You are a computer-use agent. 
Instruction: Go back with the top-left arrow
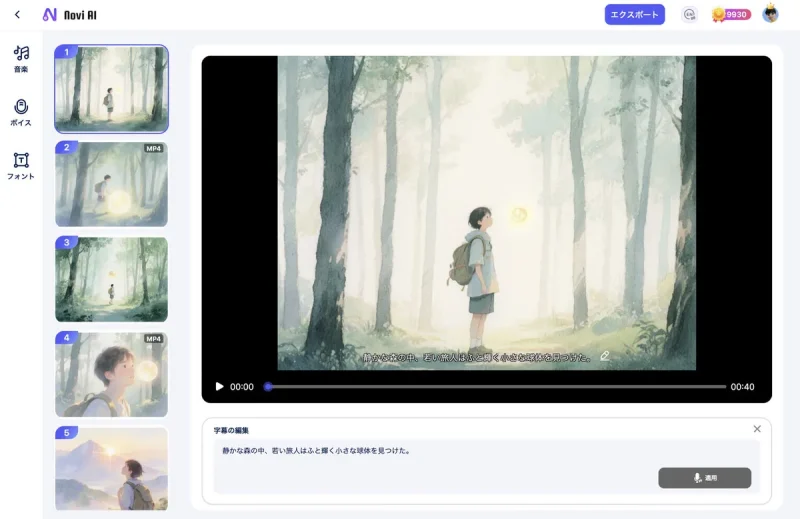(x=17, y=15)
